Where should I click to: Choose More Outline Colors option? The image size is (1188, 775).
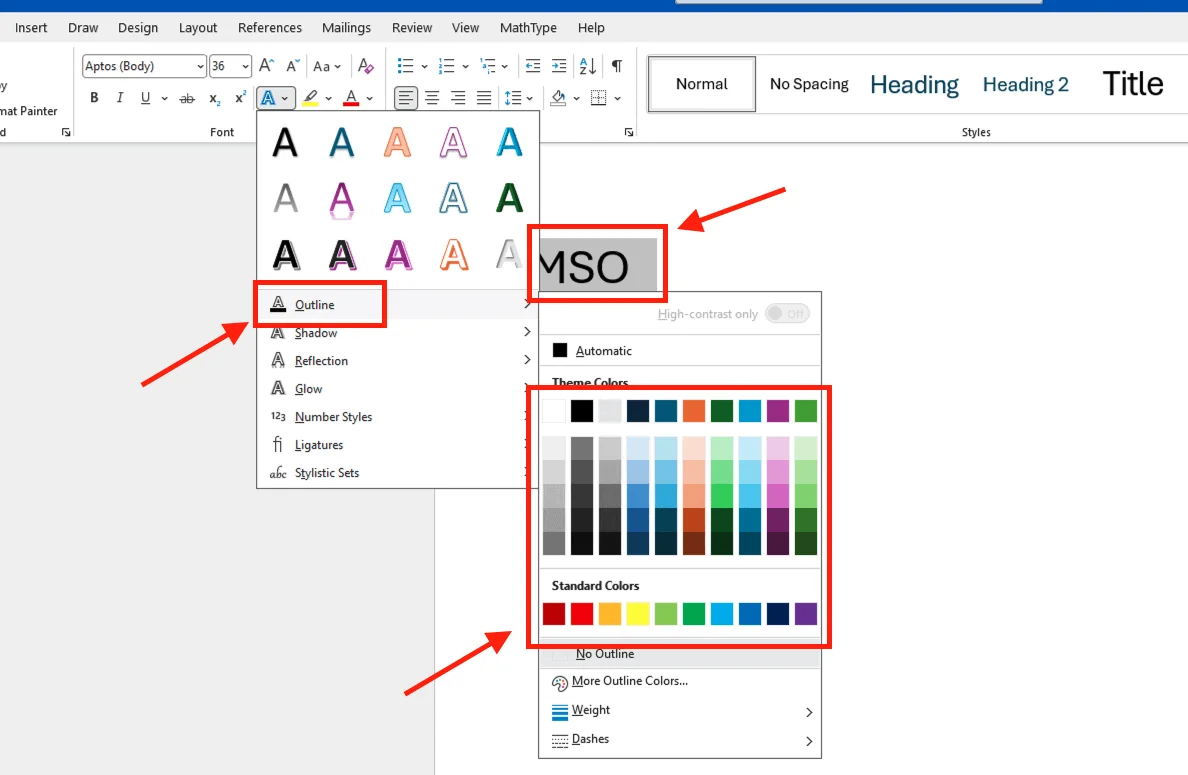pyautogui.click(x=629, y=682)
